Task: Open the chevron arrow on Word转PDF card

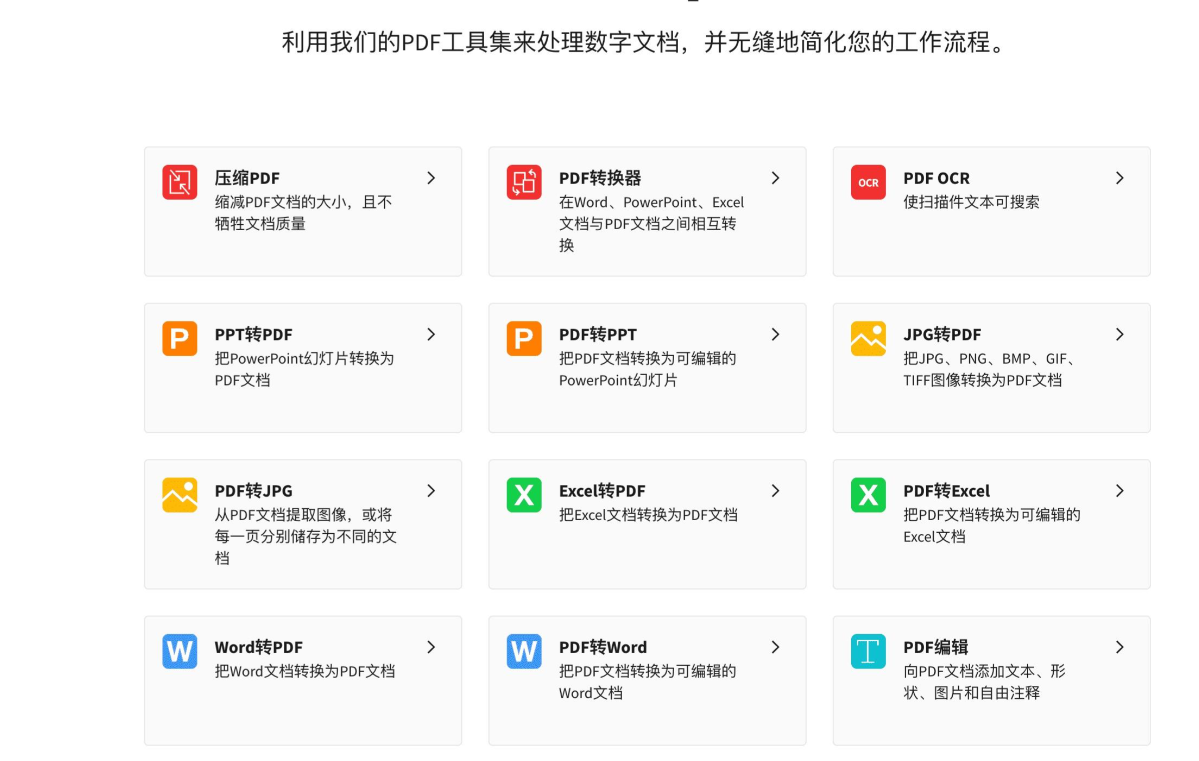Action: [431, 647]
